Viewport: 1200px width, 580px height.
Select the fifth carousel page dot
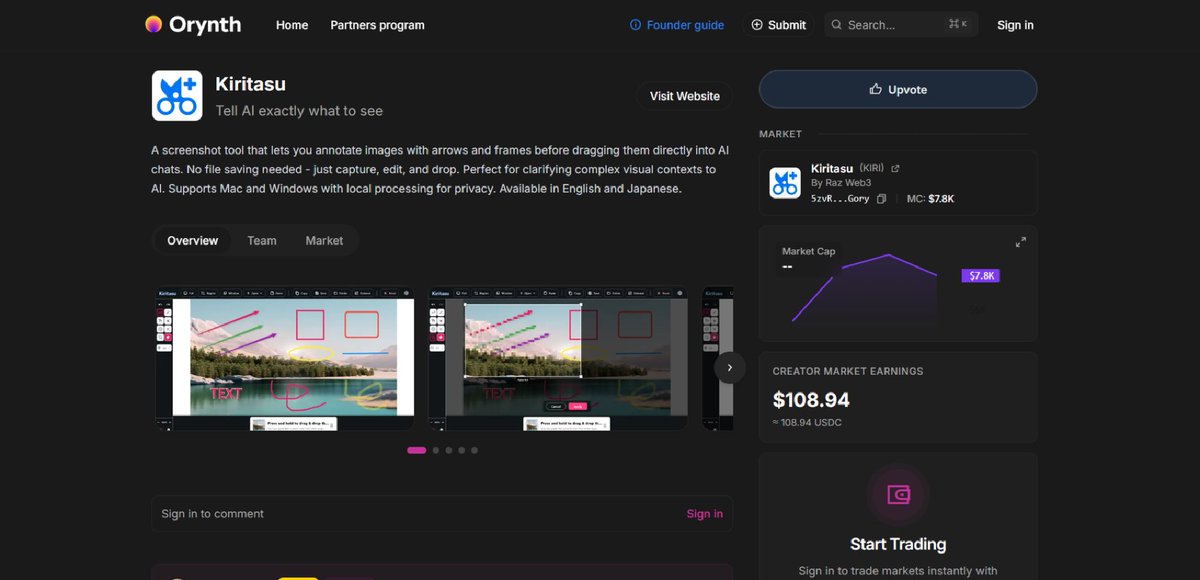pyautogui.click(x=474, y=450)
